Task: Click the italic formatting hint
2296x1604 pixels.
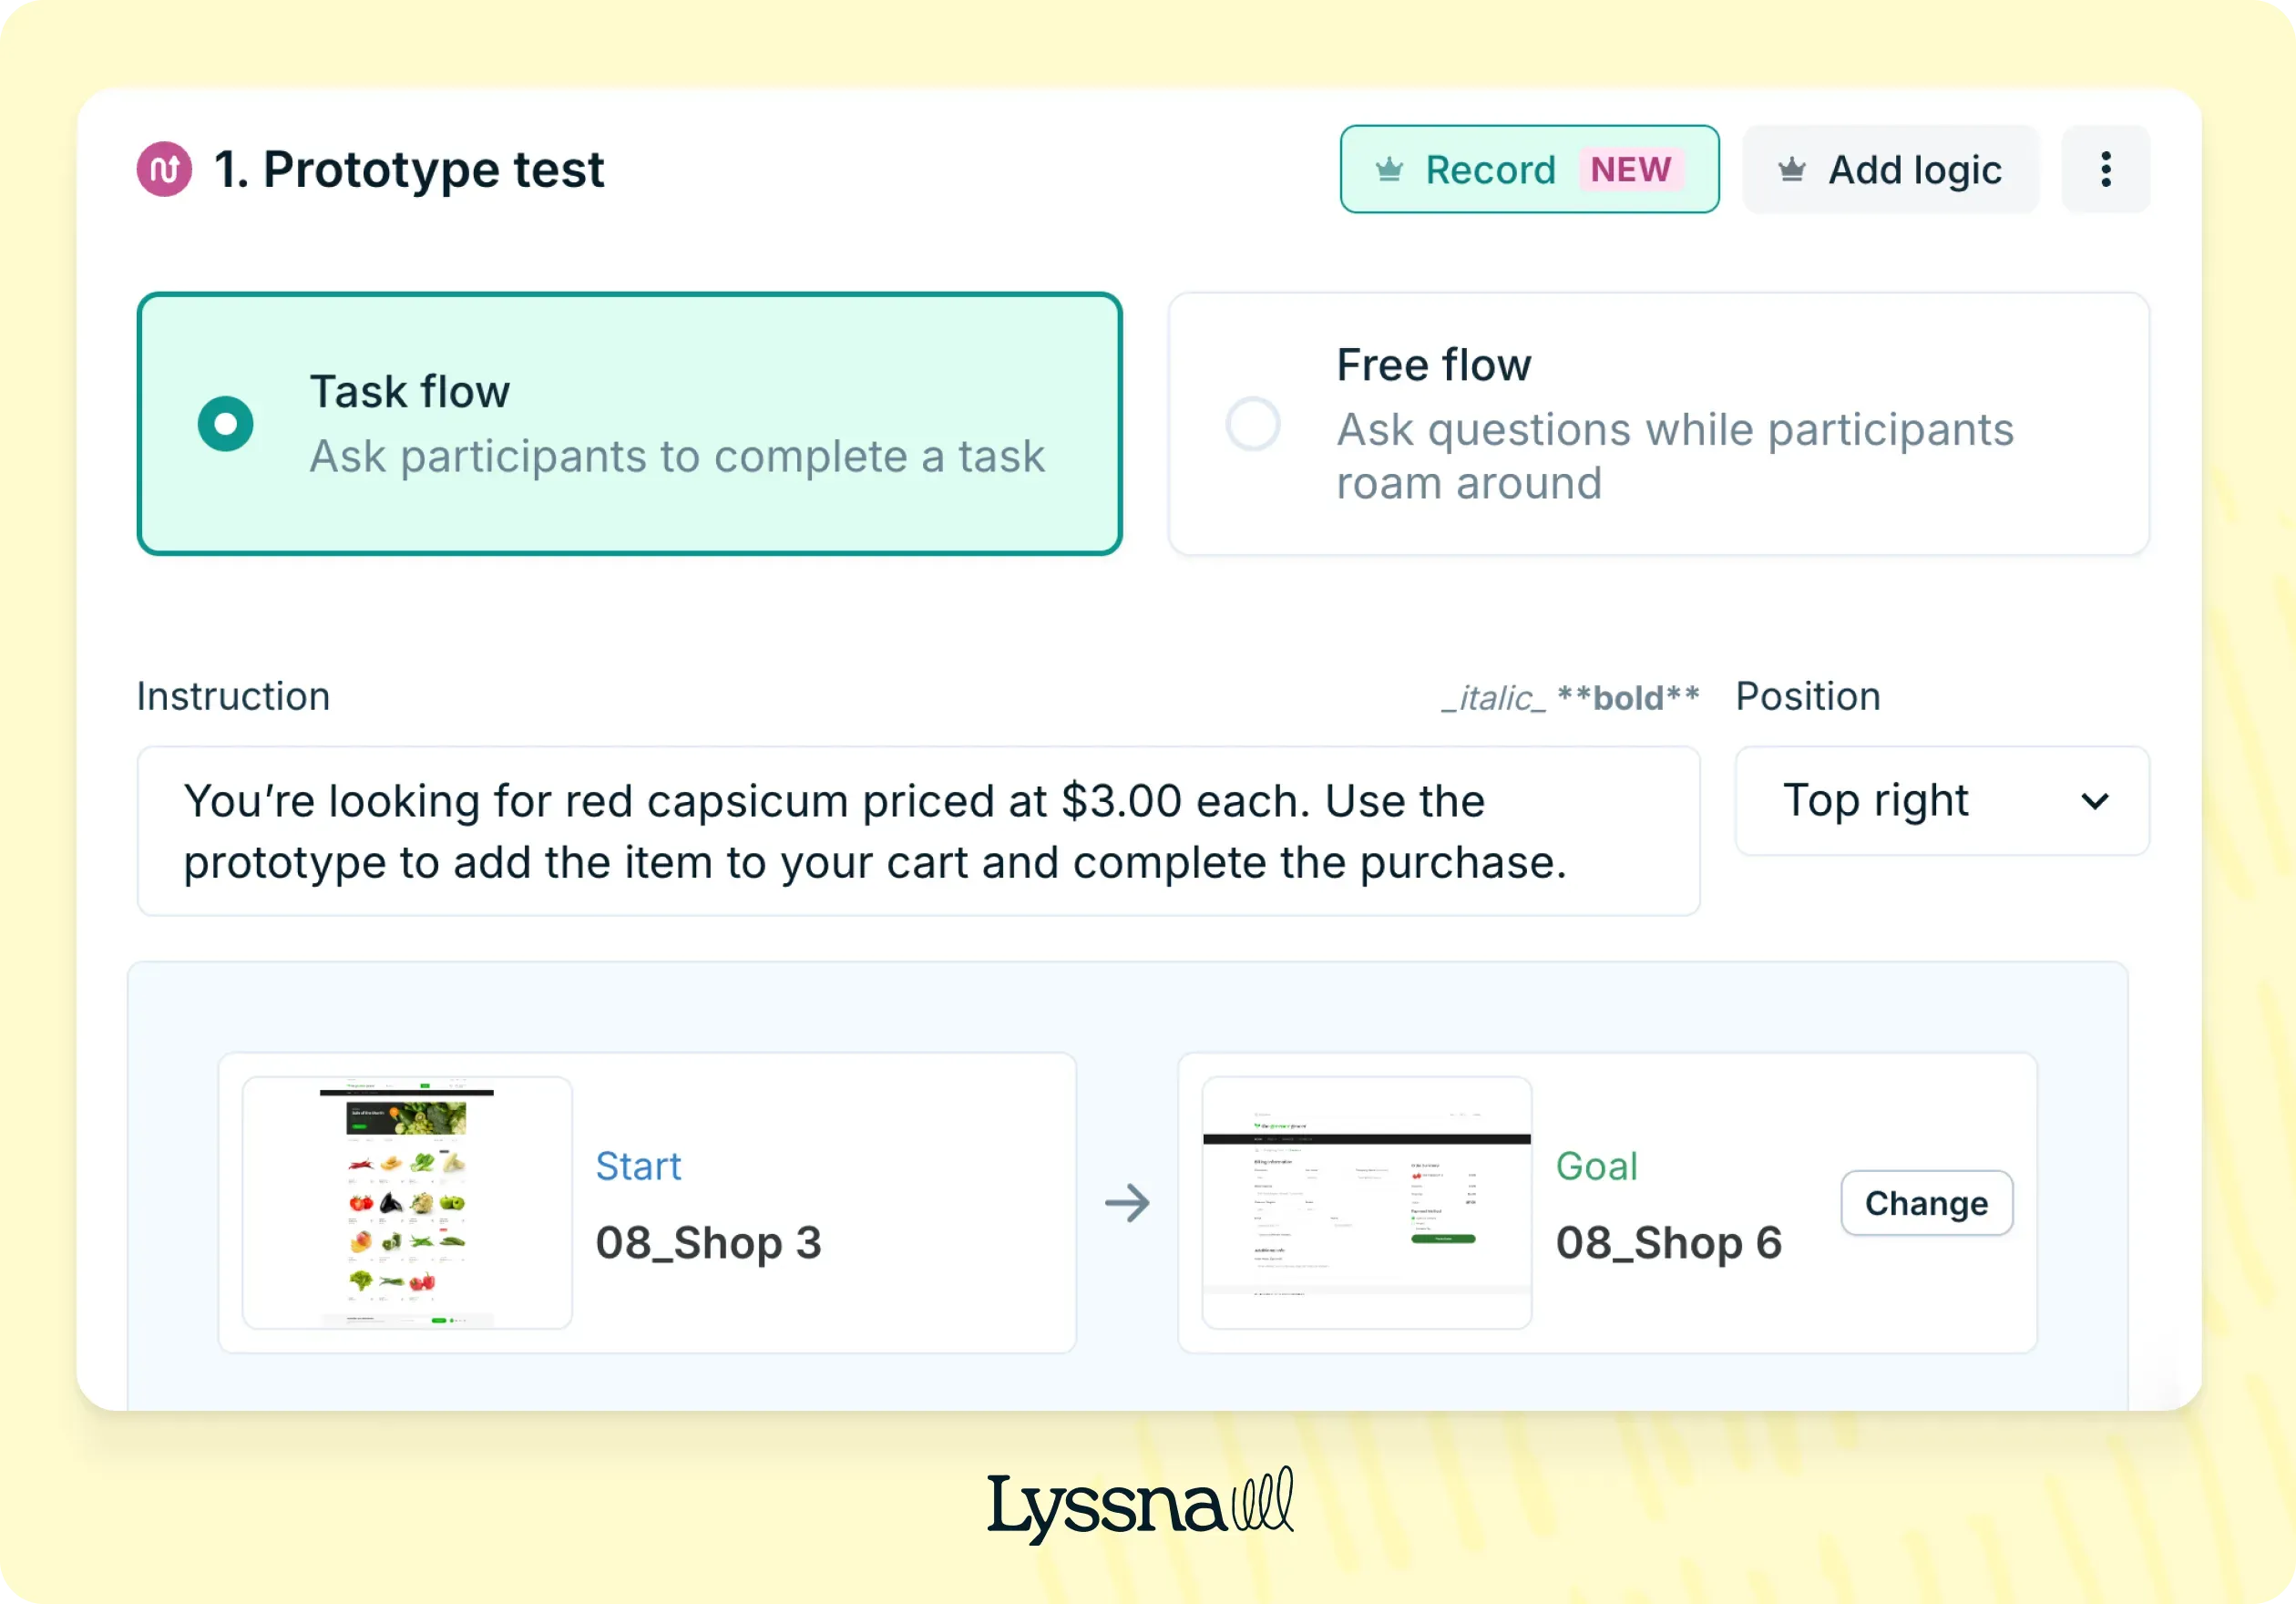Action: [1492, 697]
